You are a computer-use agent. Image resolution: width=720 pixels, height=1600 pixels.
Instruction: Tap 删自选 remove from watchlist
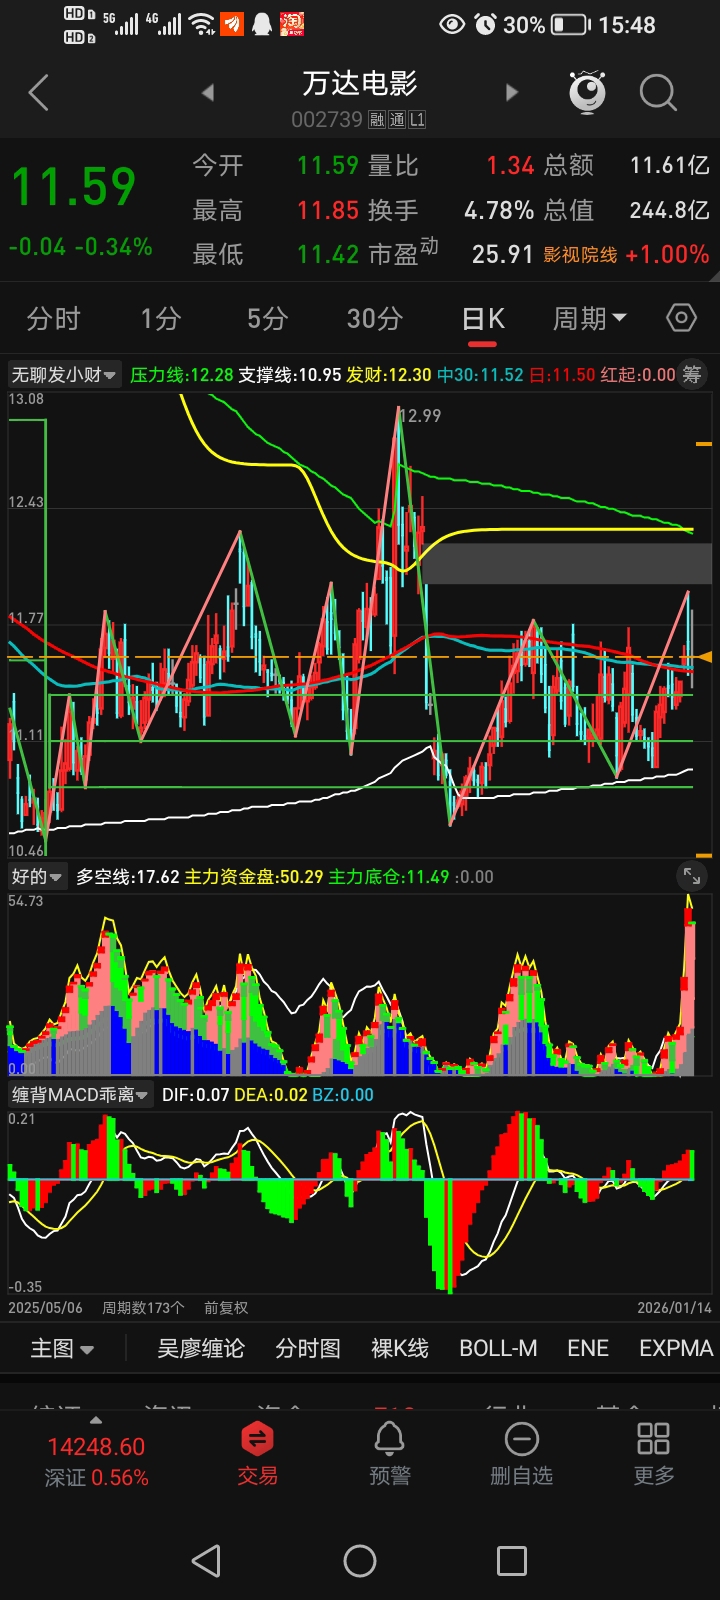tap(521, 1453)
